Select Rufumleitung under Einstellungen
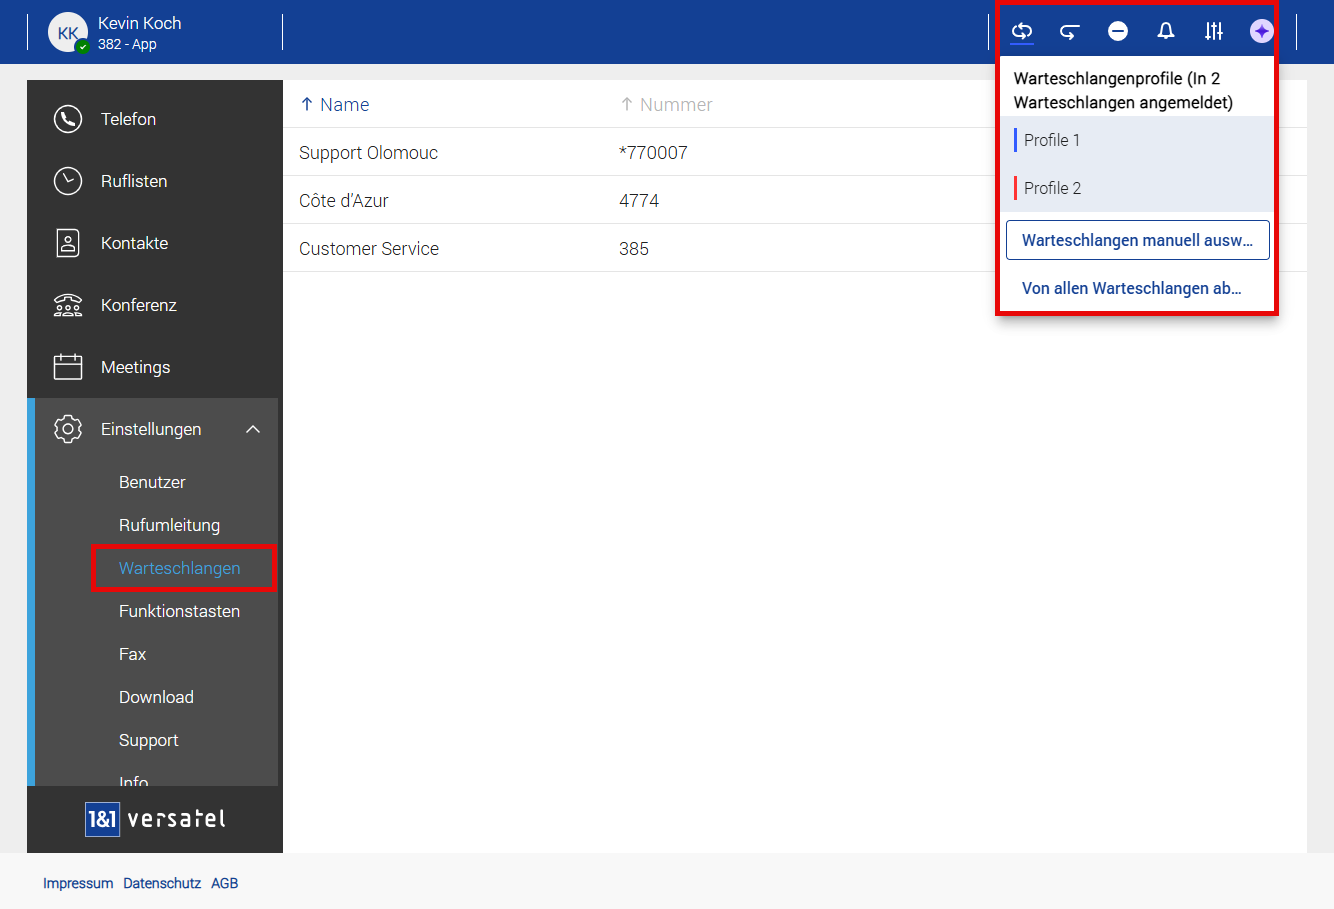Screen dimensions: 1334x909 (169, 525)
